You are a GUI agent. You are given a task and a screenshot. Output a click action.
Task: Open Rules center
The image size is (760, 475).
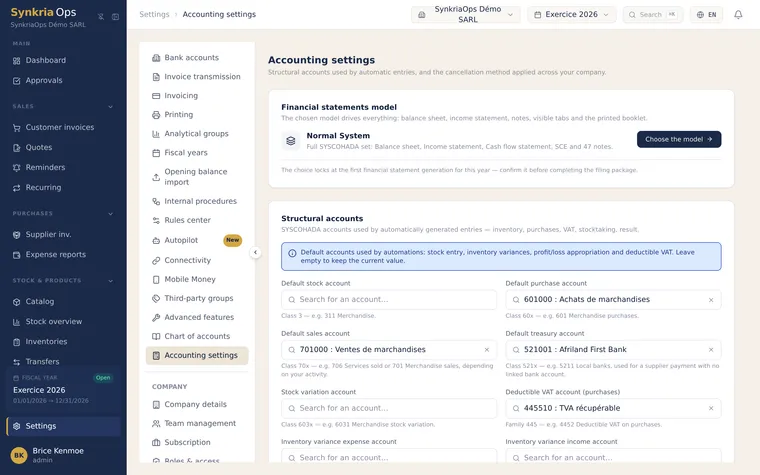coord(197,220)
